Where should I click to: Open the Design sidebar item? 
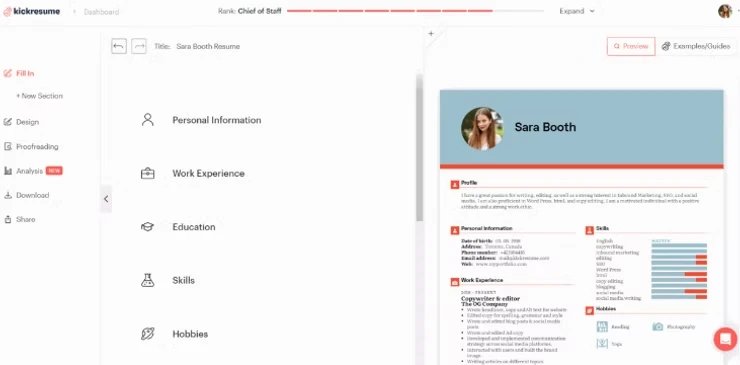[27, 122]
